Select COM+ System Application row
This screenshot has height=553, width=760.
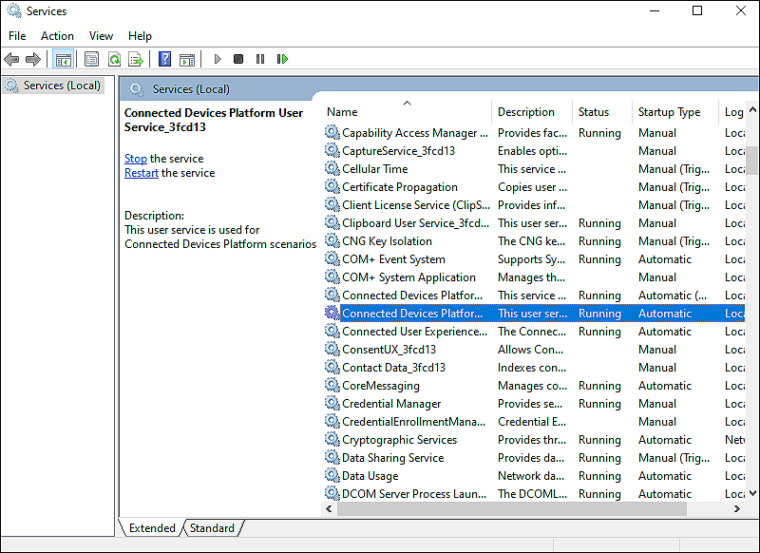pyautogui.click(x=533, y=277)
